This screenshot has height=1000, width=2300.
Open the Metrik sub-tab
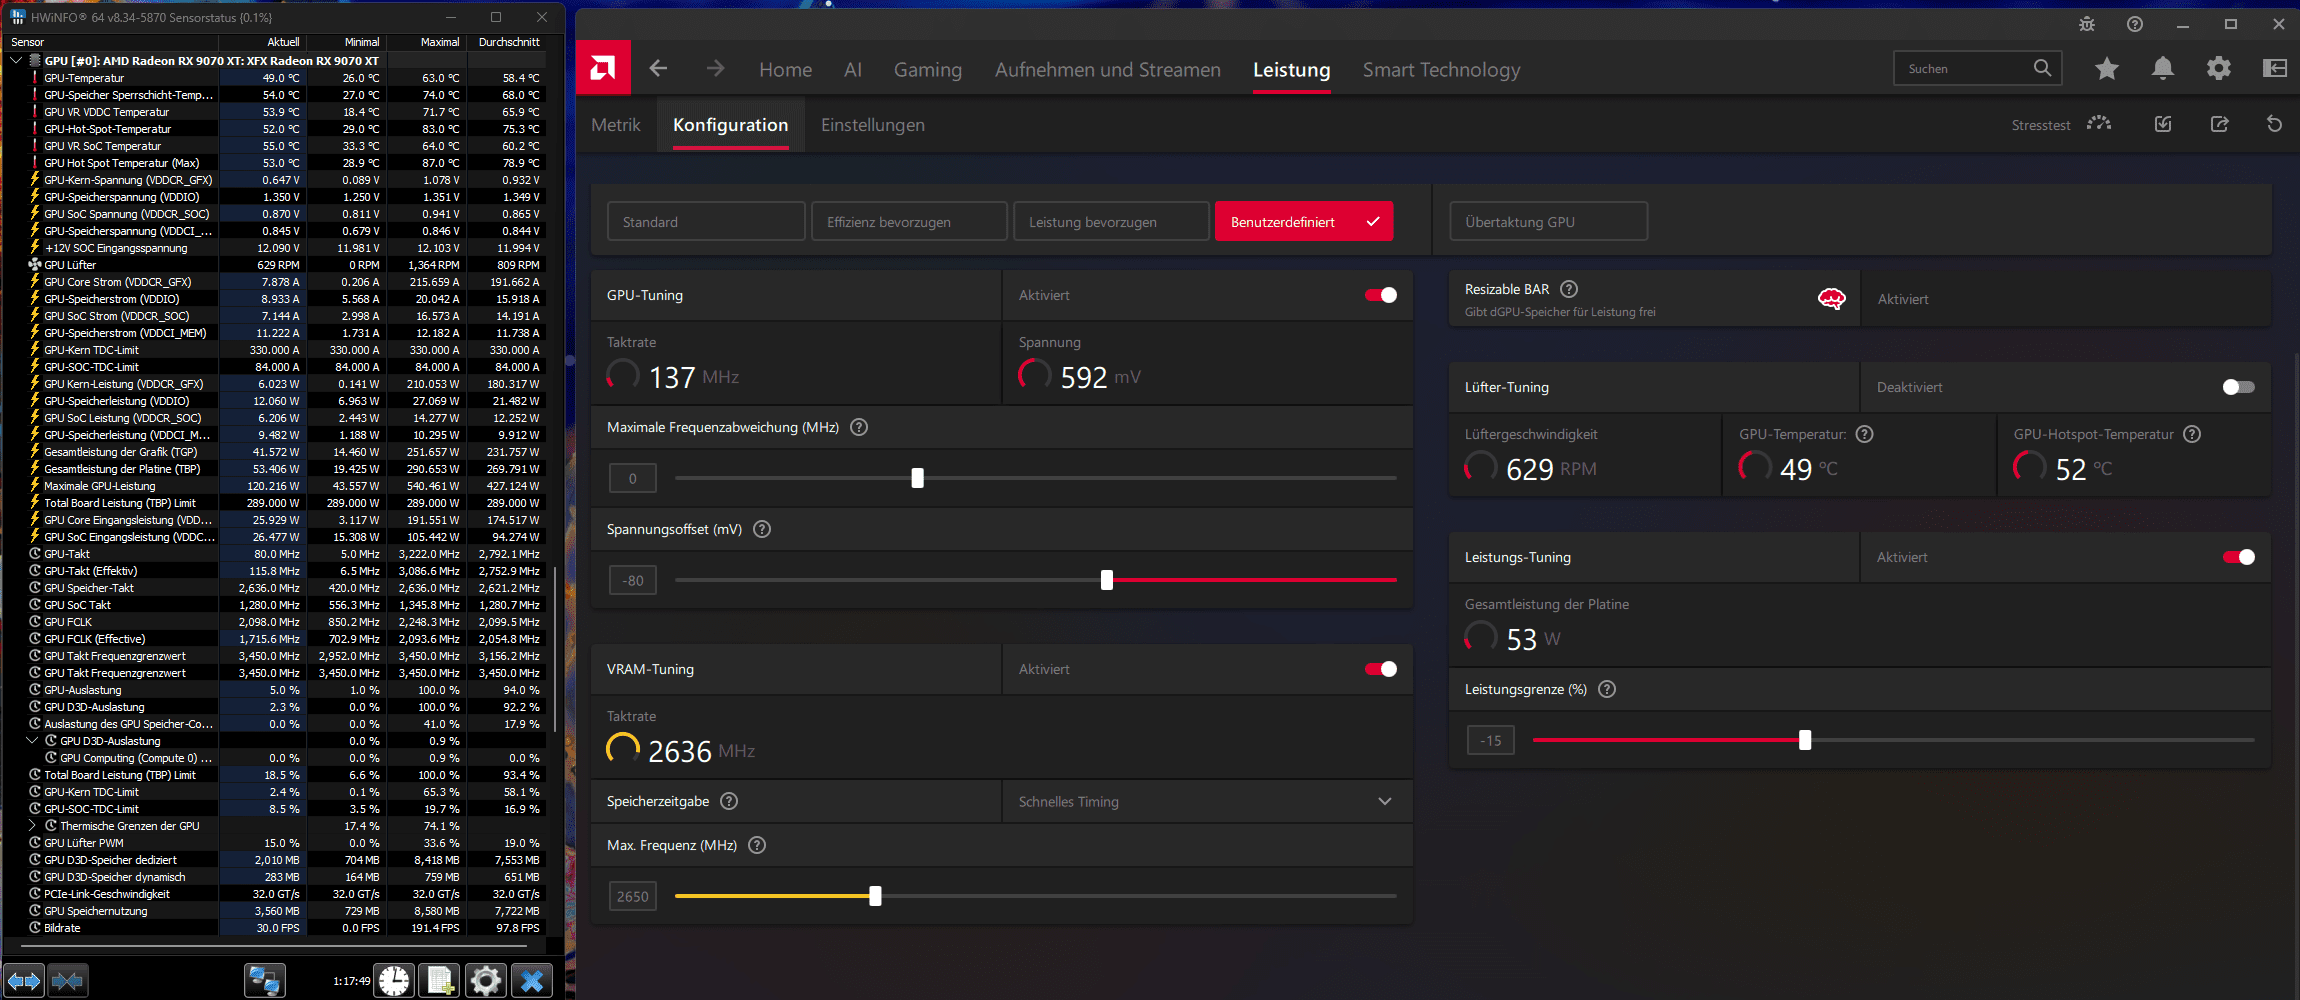(616, 125)
